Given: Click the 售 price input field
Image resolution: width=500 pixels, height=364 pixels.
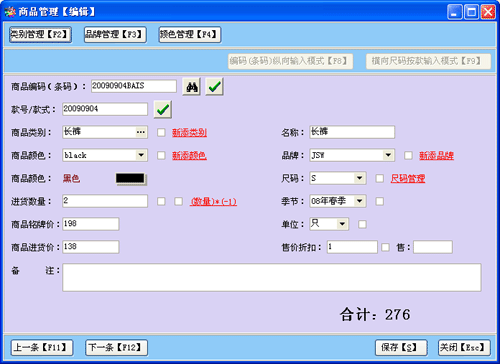Looking at the screenshot, I should (433, 247).
